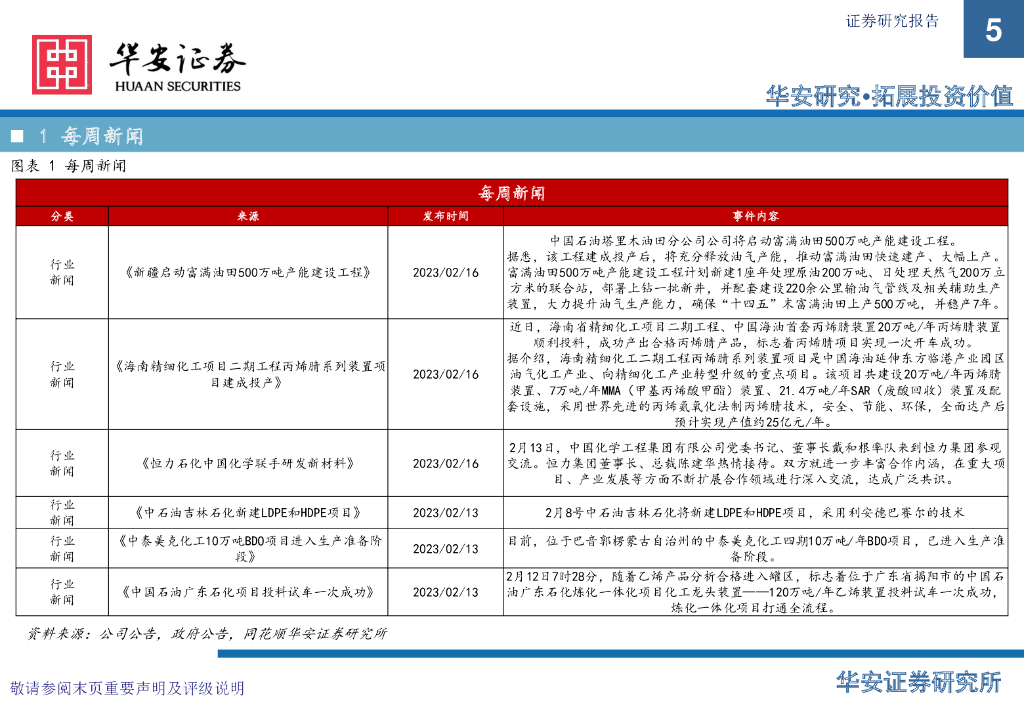Click the 发布时间 column header
The width and height of the screenshot is (1024, 709).
[445, 216]
